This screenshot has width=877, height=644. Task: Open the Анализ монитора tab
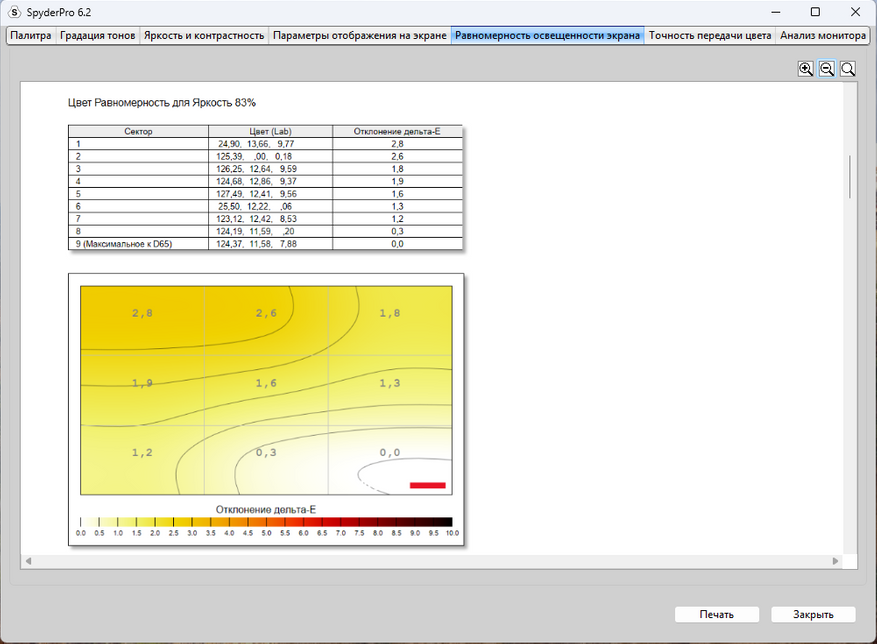[823, 35]
